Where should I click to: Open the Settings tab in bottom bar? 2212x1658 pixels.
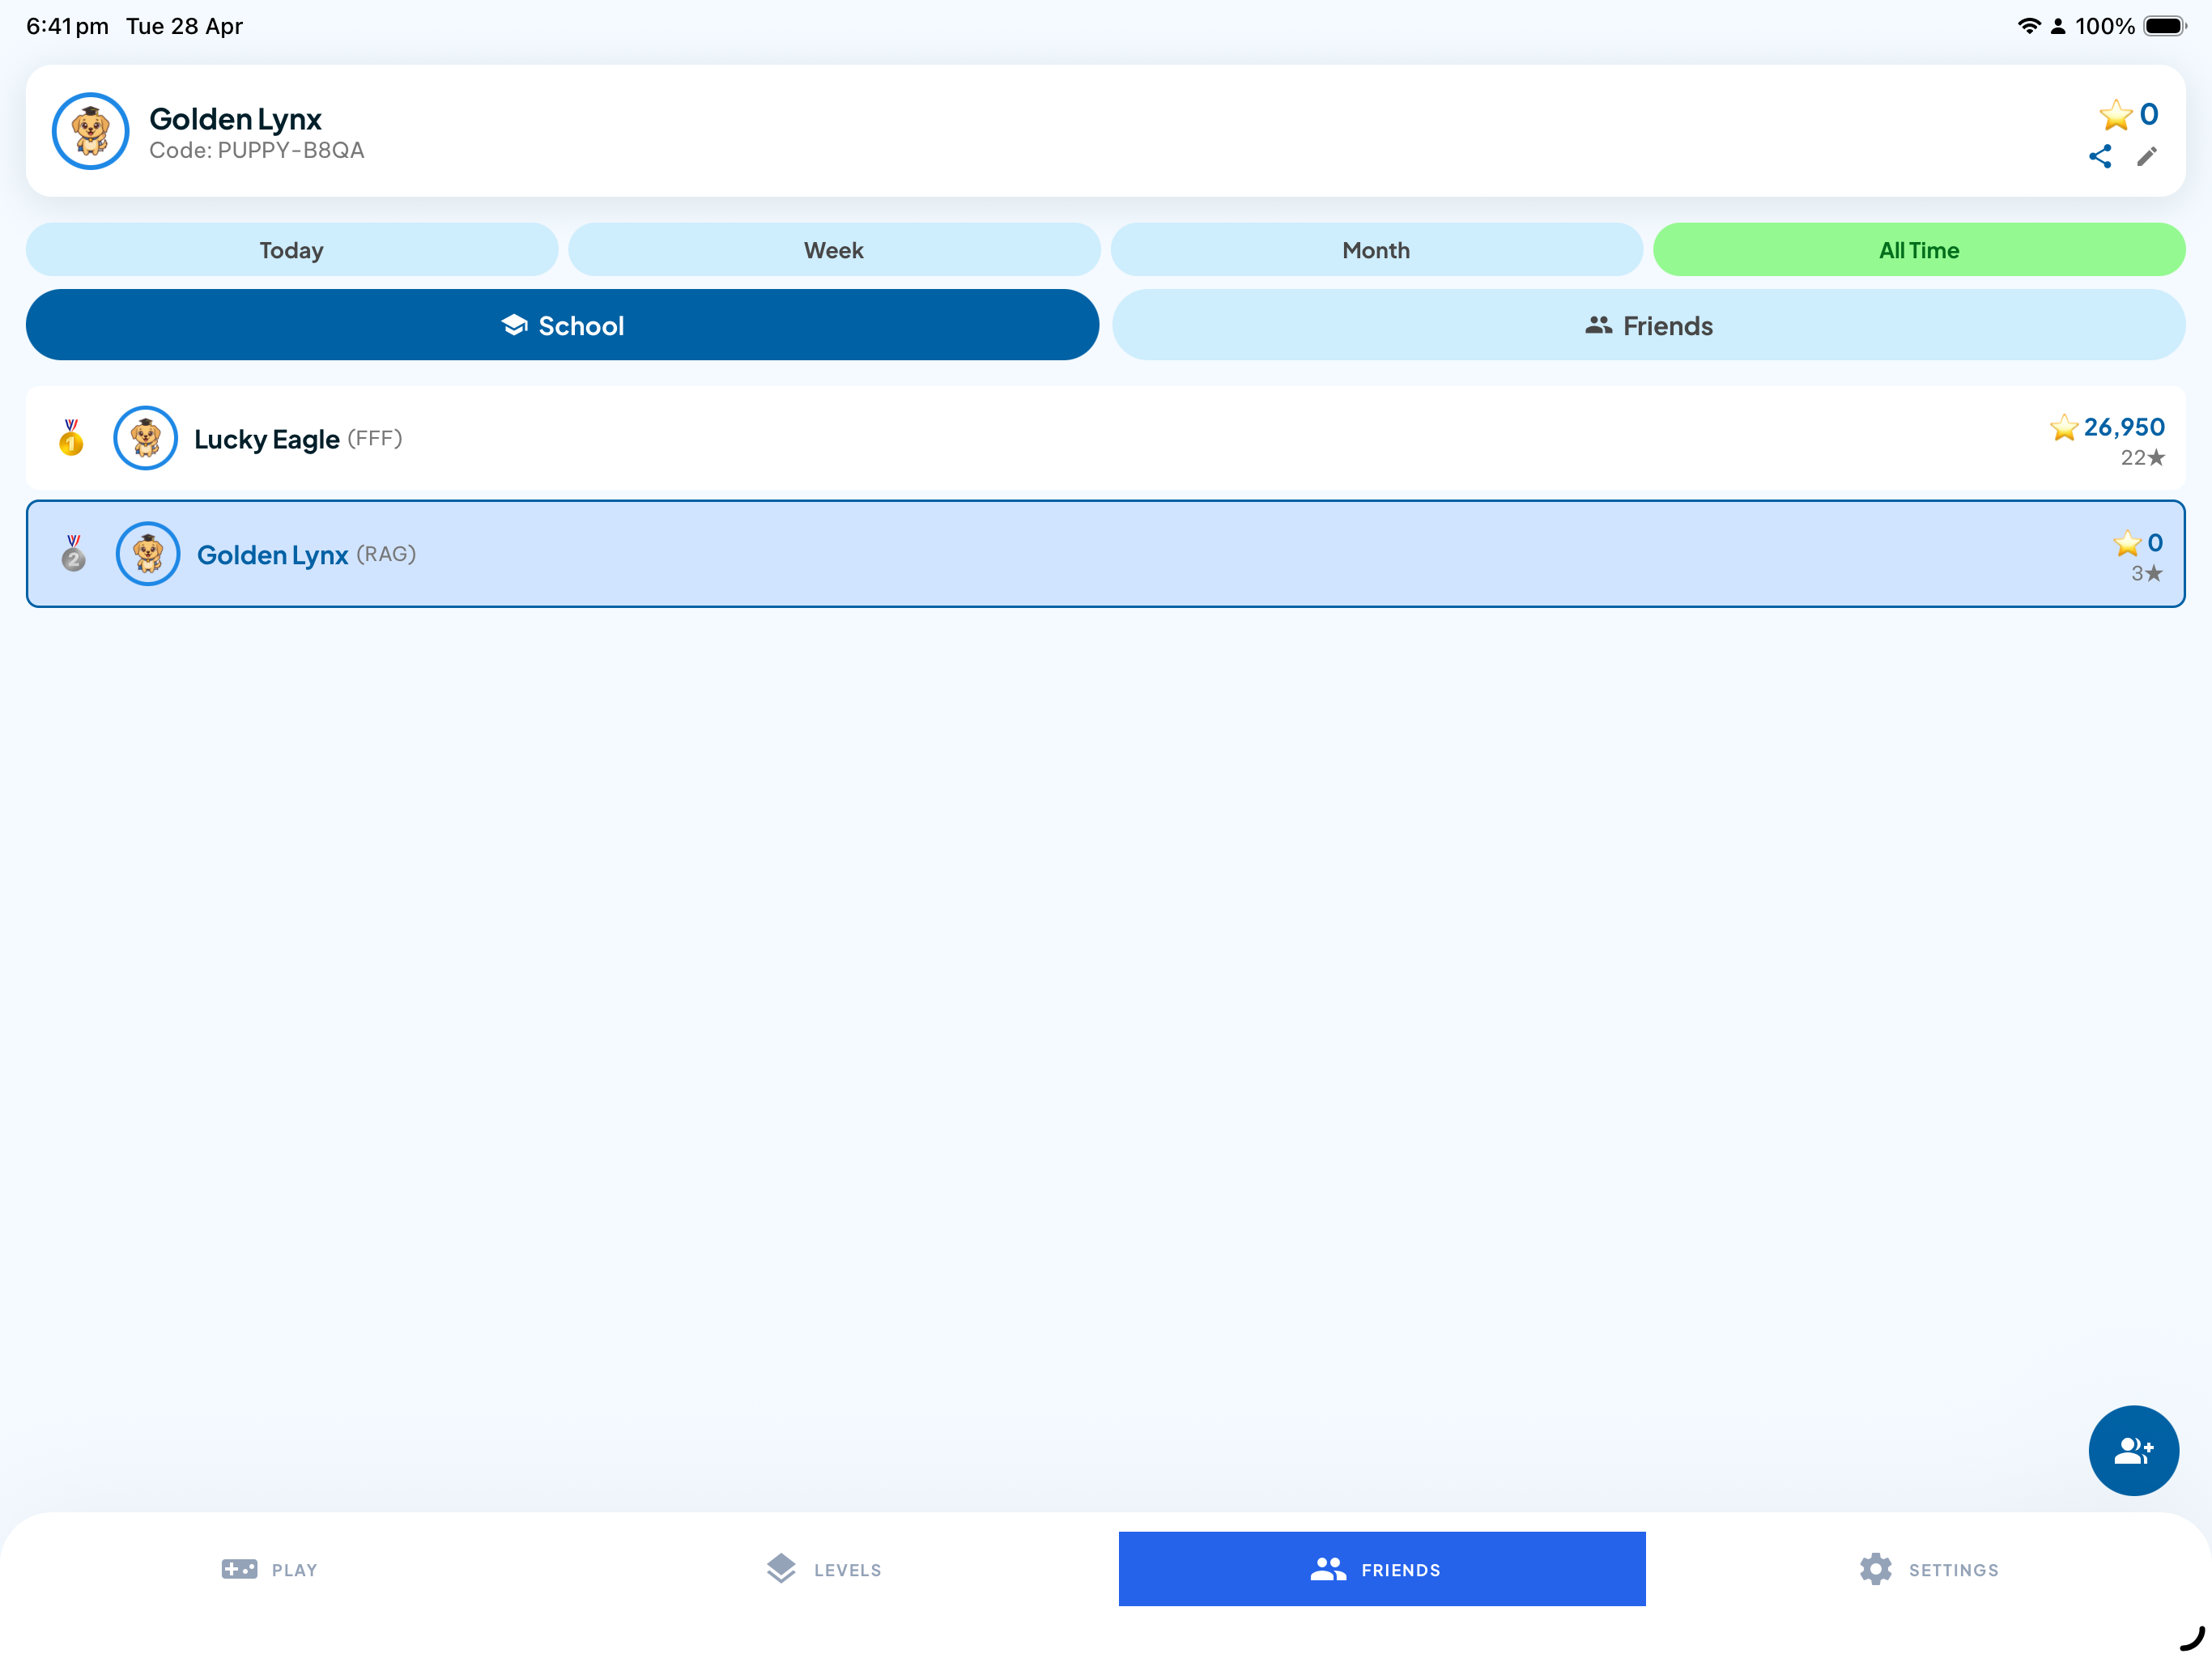[1929, 1569]
